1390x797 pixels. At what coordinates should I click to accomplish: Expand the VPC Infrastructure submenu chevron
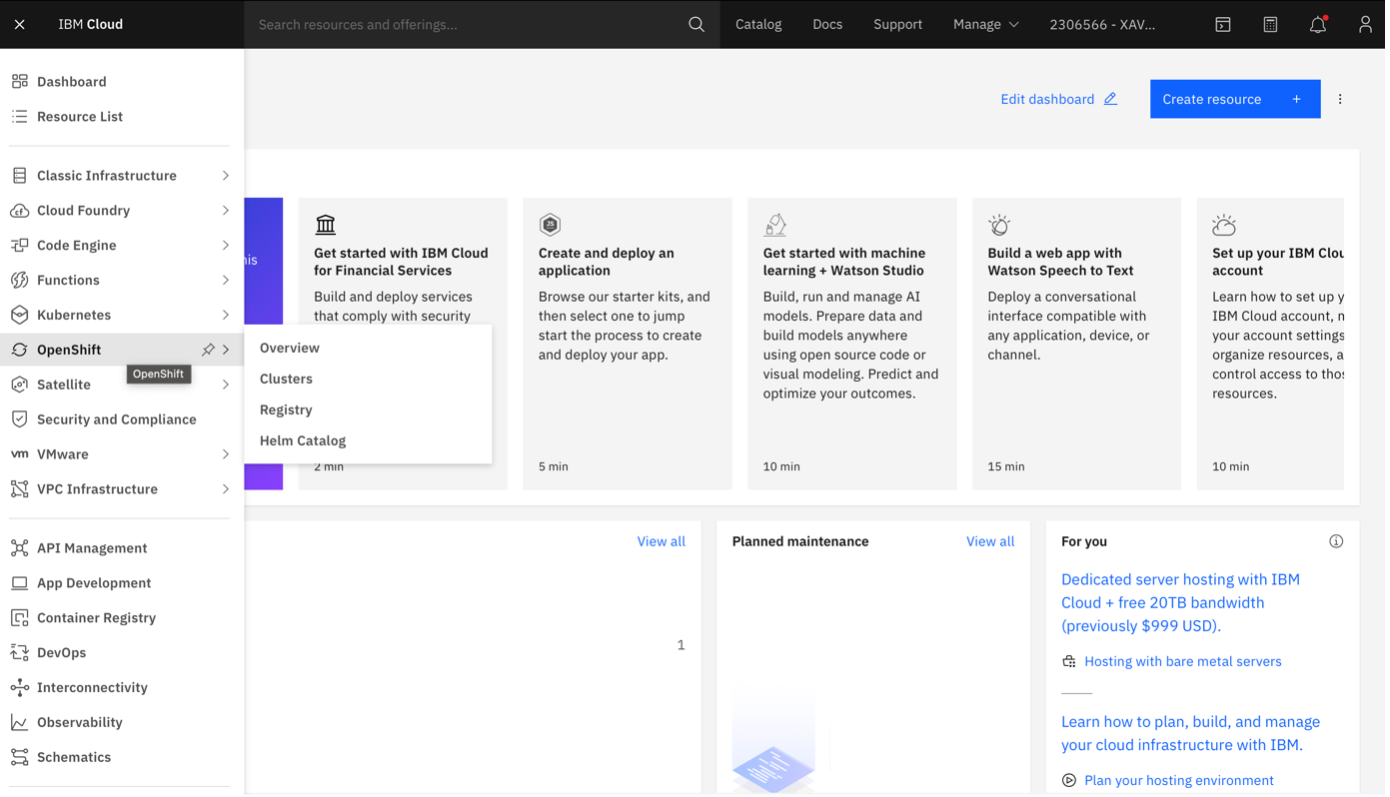(x=226, y=489)
